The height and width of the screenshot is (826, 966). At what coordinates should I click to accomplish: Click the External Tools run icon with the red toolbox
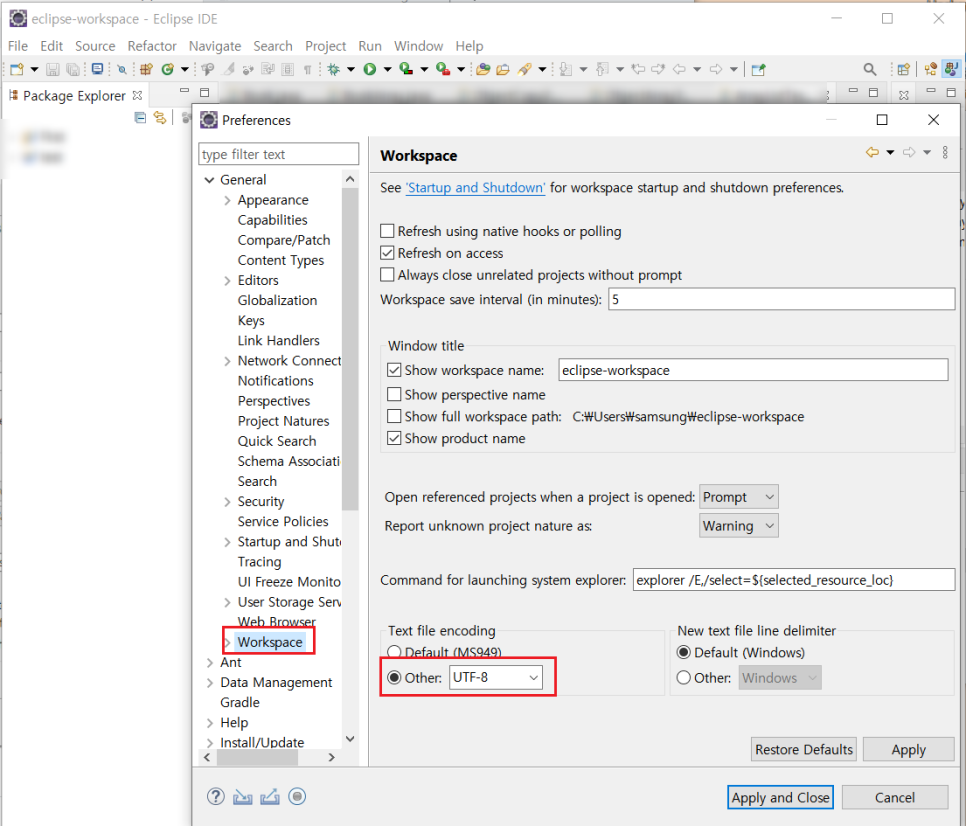(x=443, y=69)
